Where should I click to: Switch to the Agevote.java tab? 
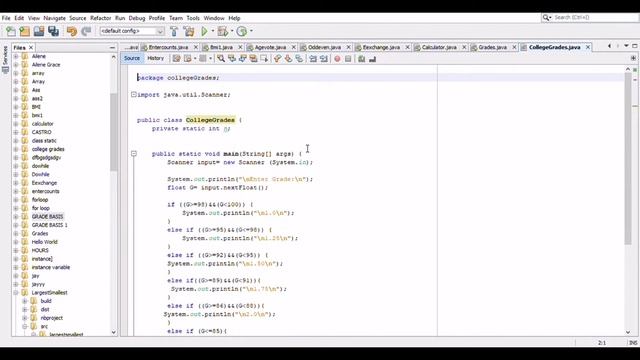[x=270, y=47]
